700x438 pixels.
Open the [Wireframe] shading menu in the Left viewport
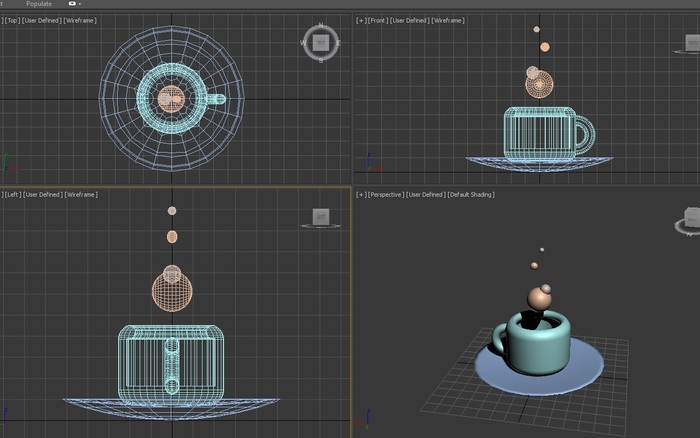[x=81, y=194]
